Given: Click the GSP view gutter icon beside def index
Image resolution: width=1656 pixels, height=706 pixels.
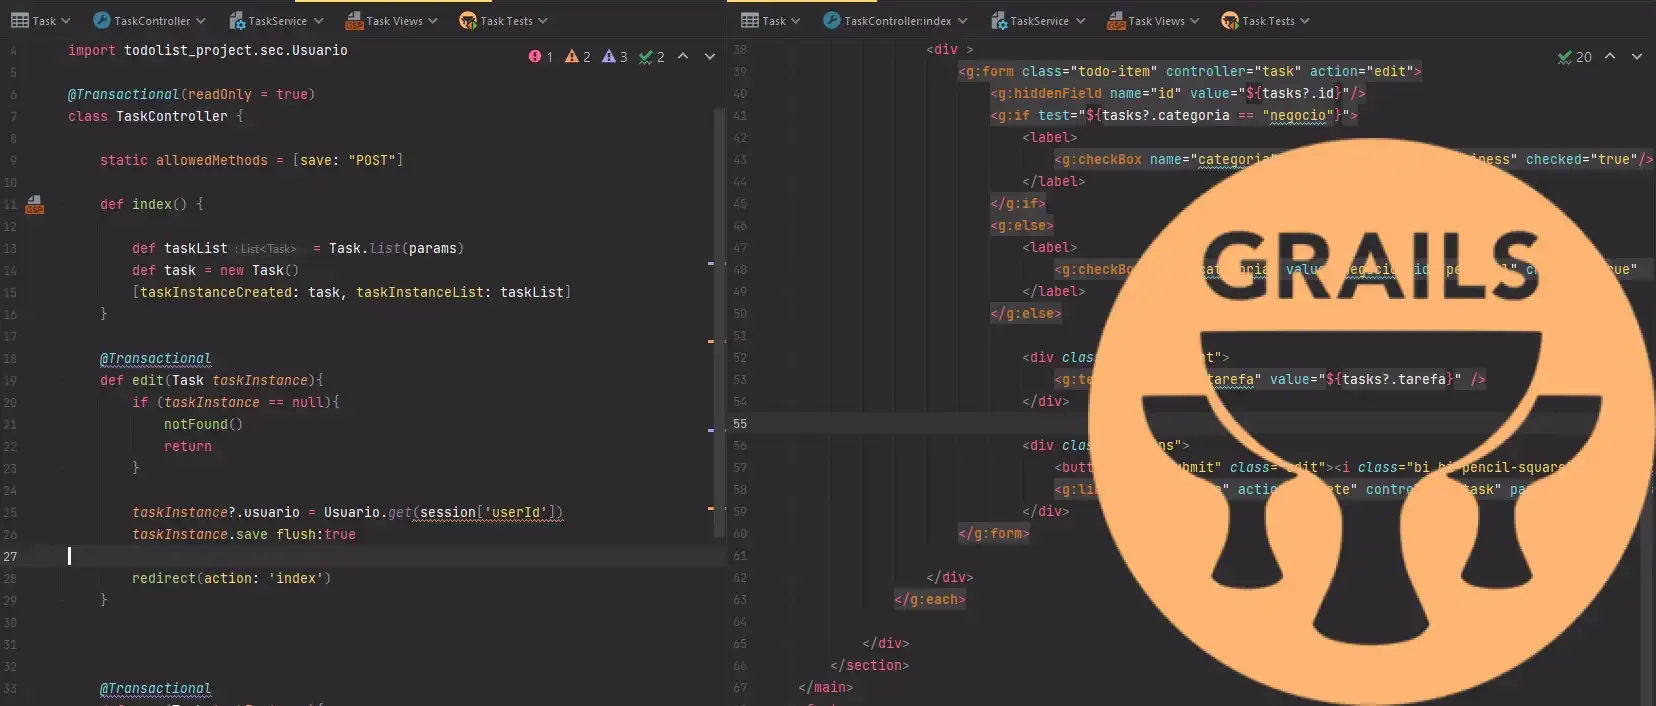Looking at the screenshot, I should [x=35, y=204].
